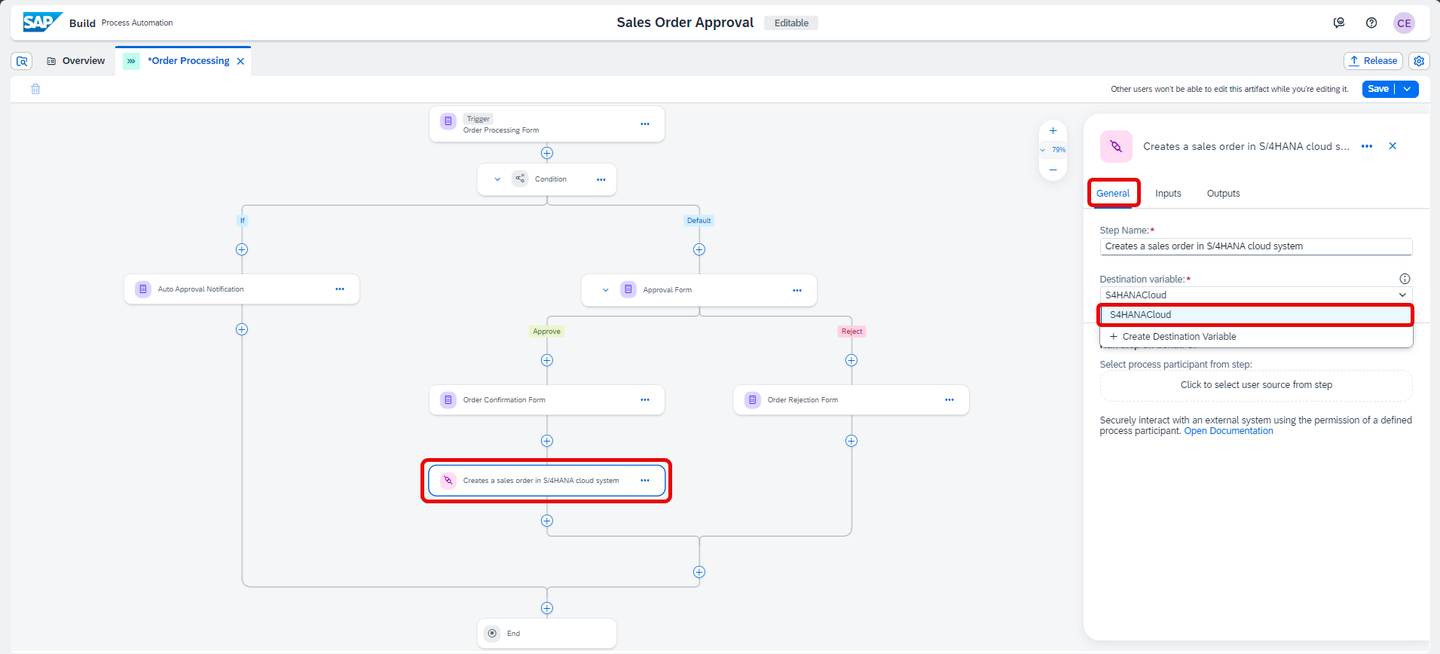Image resolution: width=1440 pixels, height=654 pixels.
Task: Click the Condition step branch icon
Action: 520,180
